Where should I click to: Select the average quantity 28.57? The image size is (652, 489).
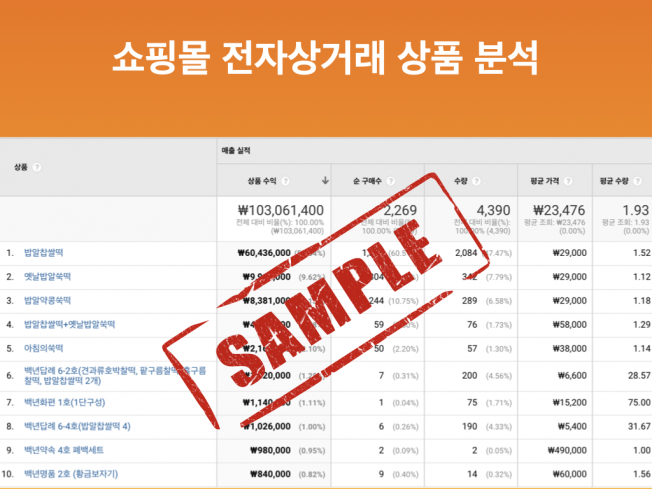click(639, 375)
